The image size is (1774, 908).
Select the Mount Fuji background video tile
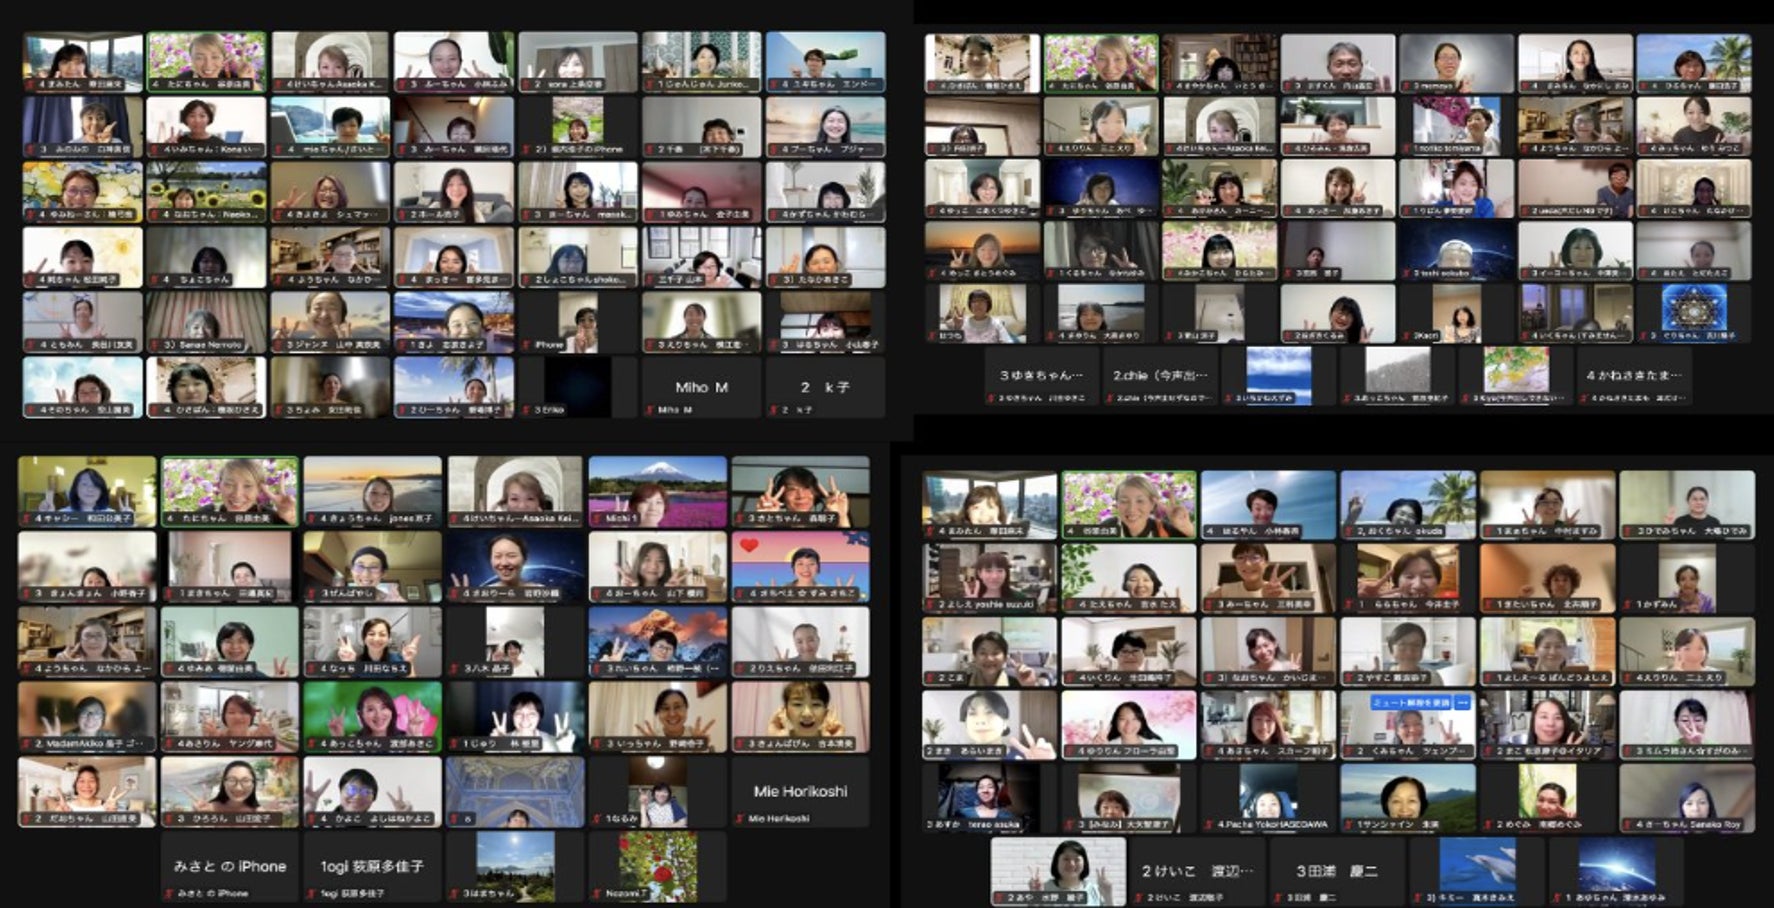tap(657, 489)
